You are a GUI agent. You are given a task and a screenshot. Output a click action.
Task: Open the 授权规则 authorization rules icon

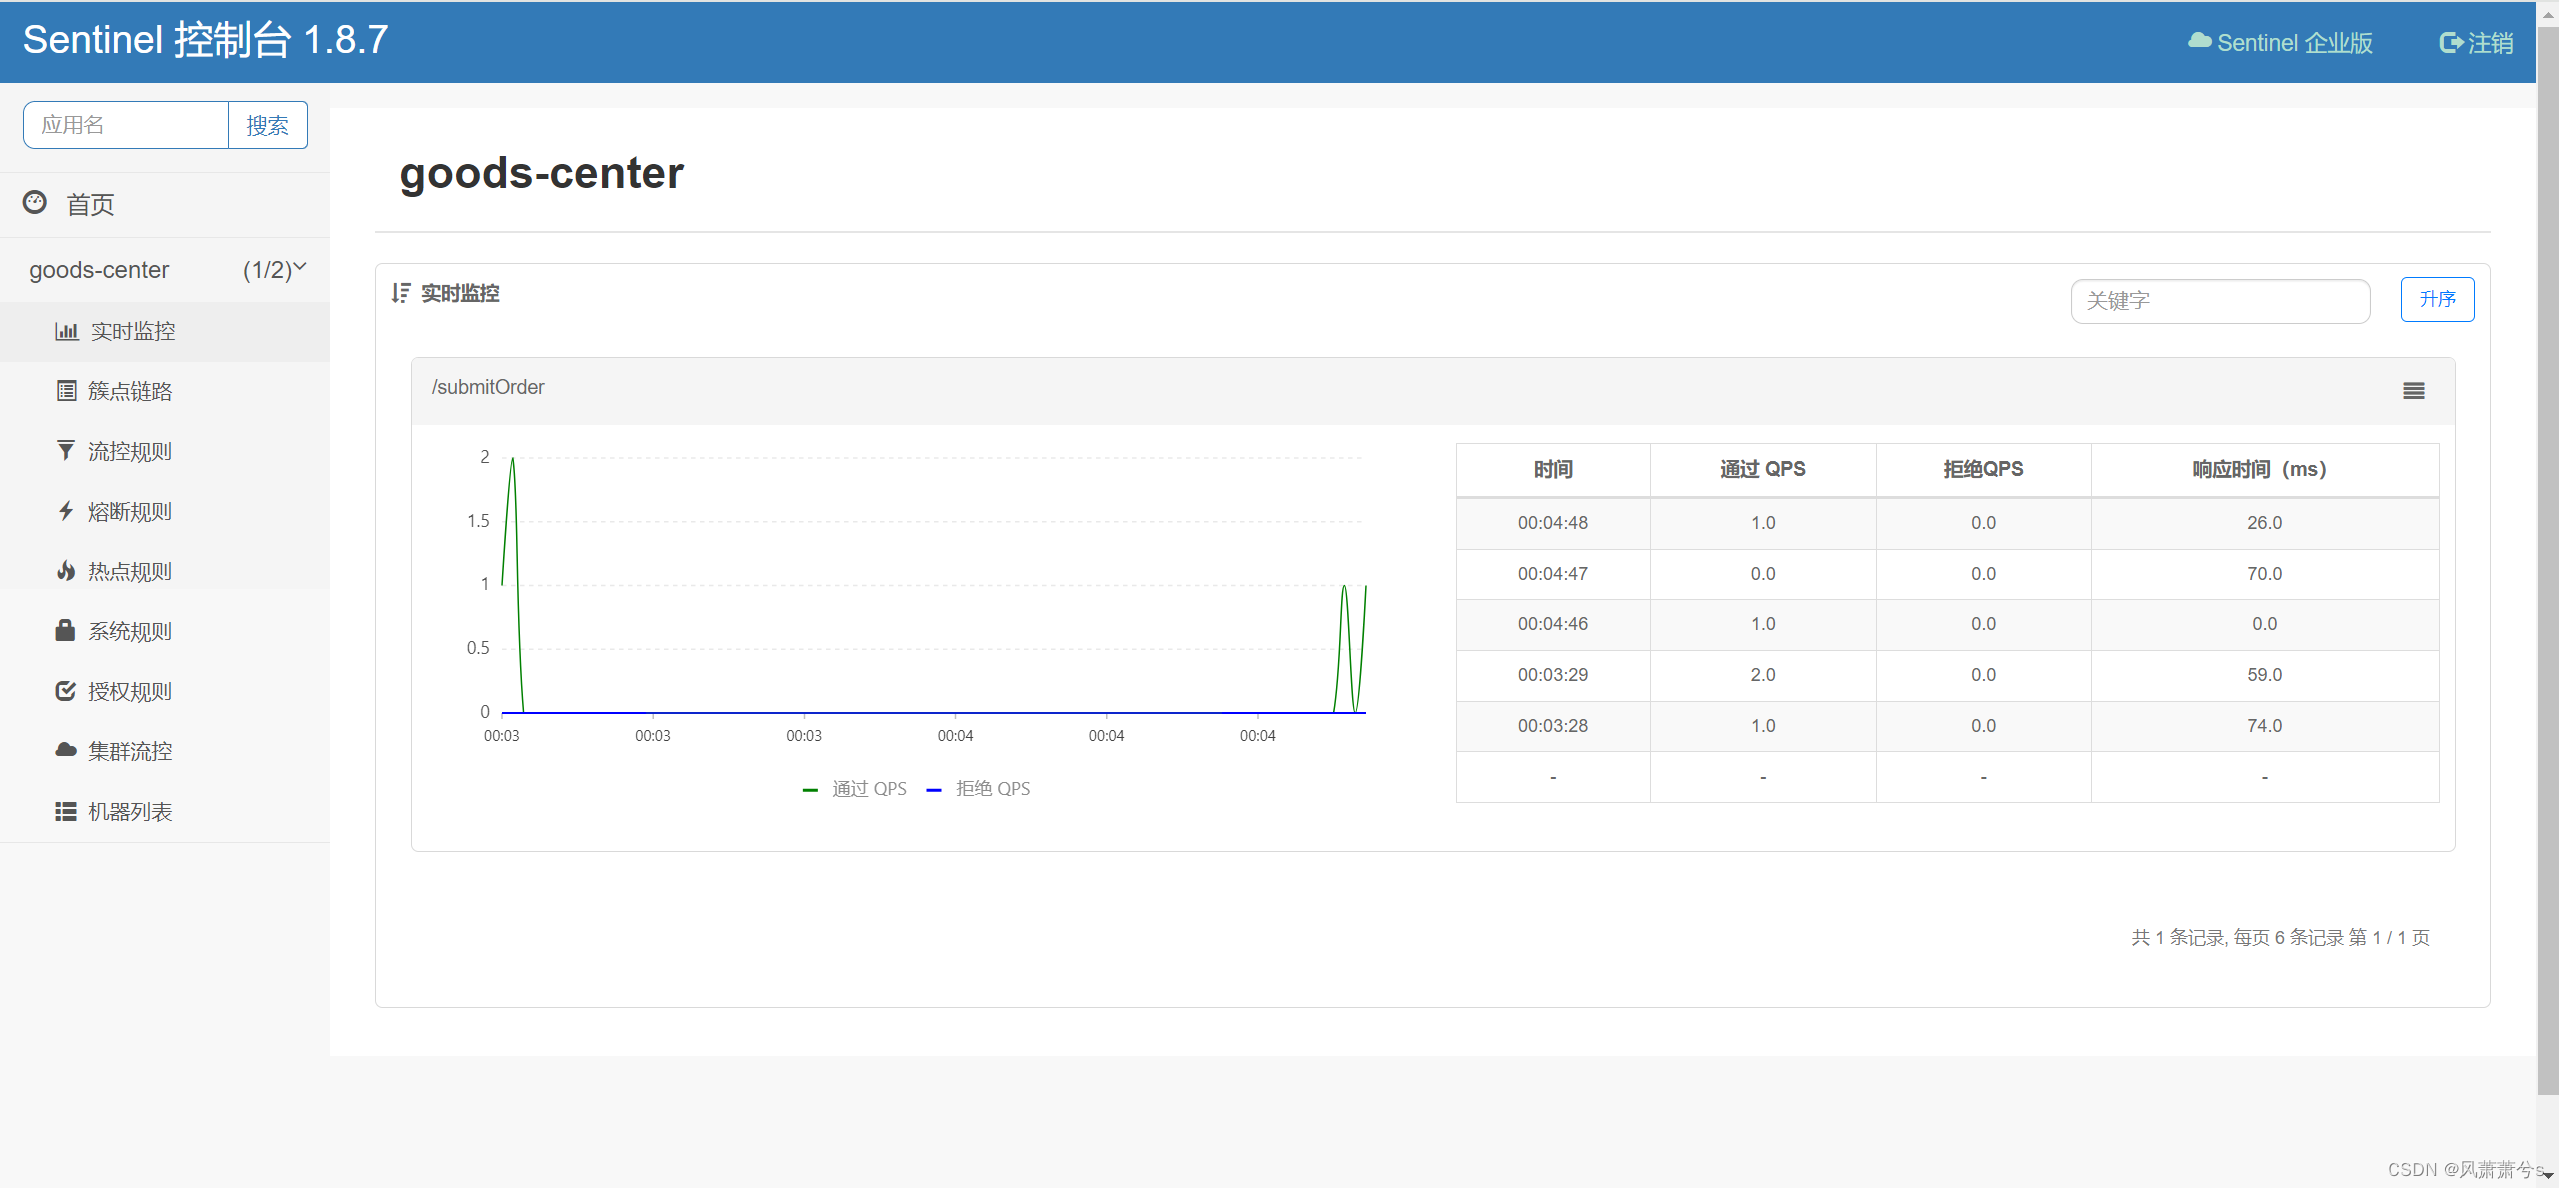[66, 691]
